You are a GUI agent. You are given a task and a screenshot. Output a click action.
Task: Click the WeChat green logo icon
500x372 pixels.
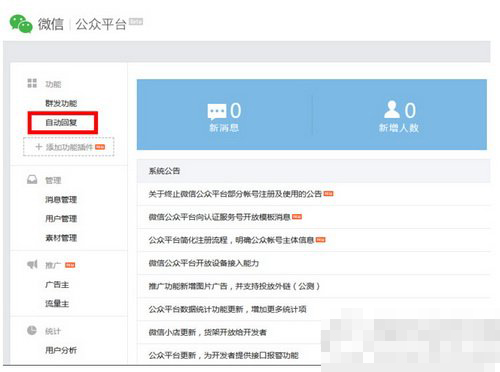(x=21, y=24)
